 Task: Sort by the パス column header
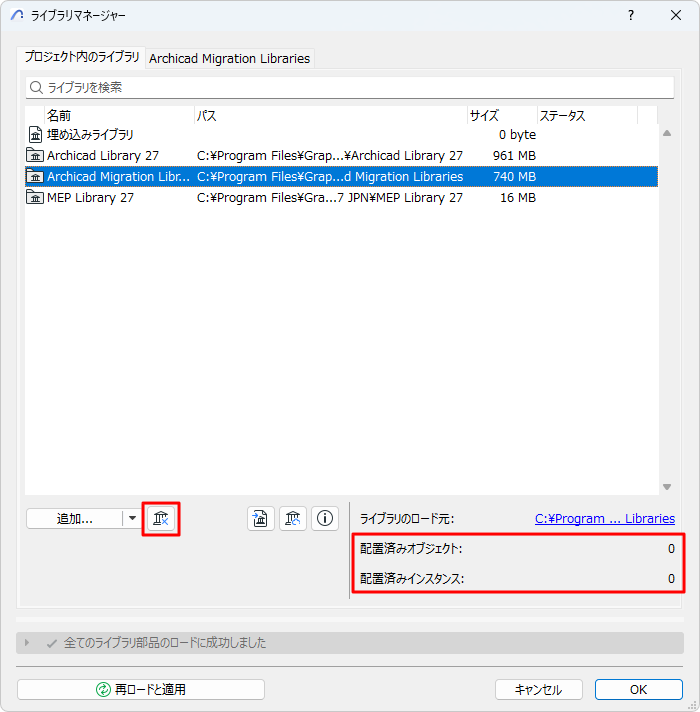pyautogui.click(x=331, y=115)
